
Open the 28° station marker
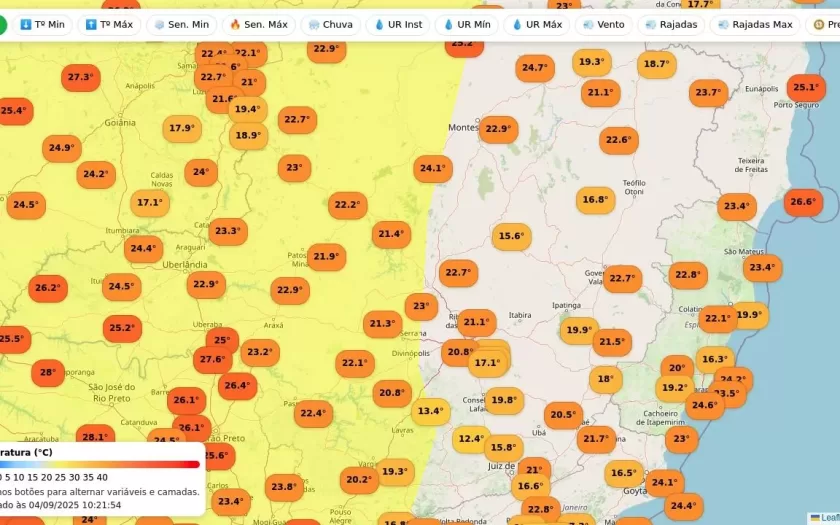(x=47, y=374)
